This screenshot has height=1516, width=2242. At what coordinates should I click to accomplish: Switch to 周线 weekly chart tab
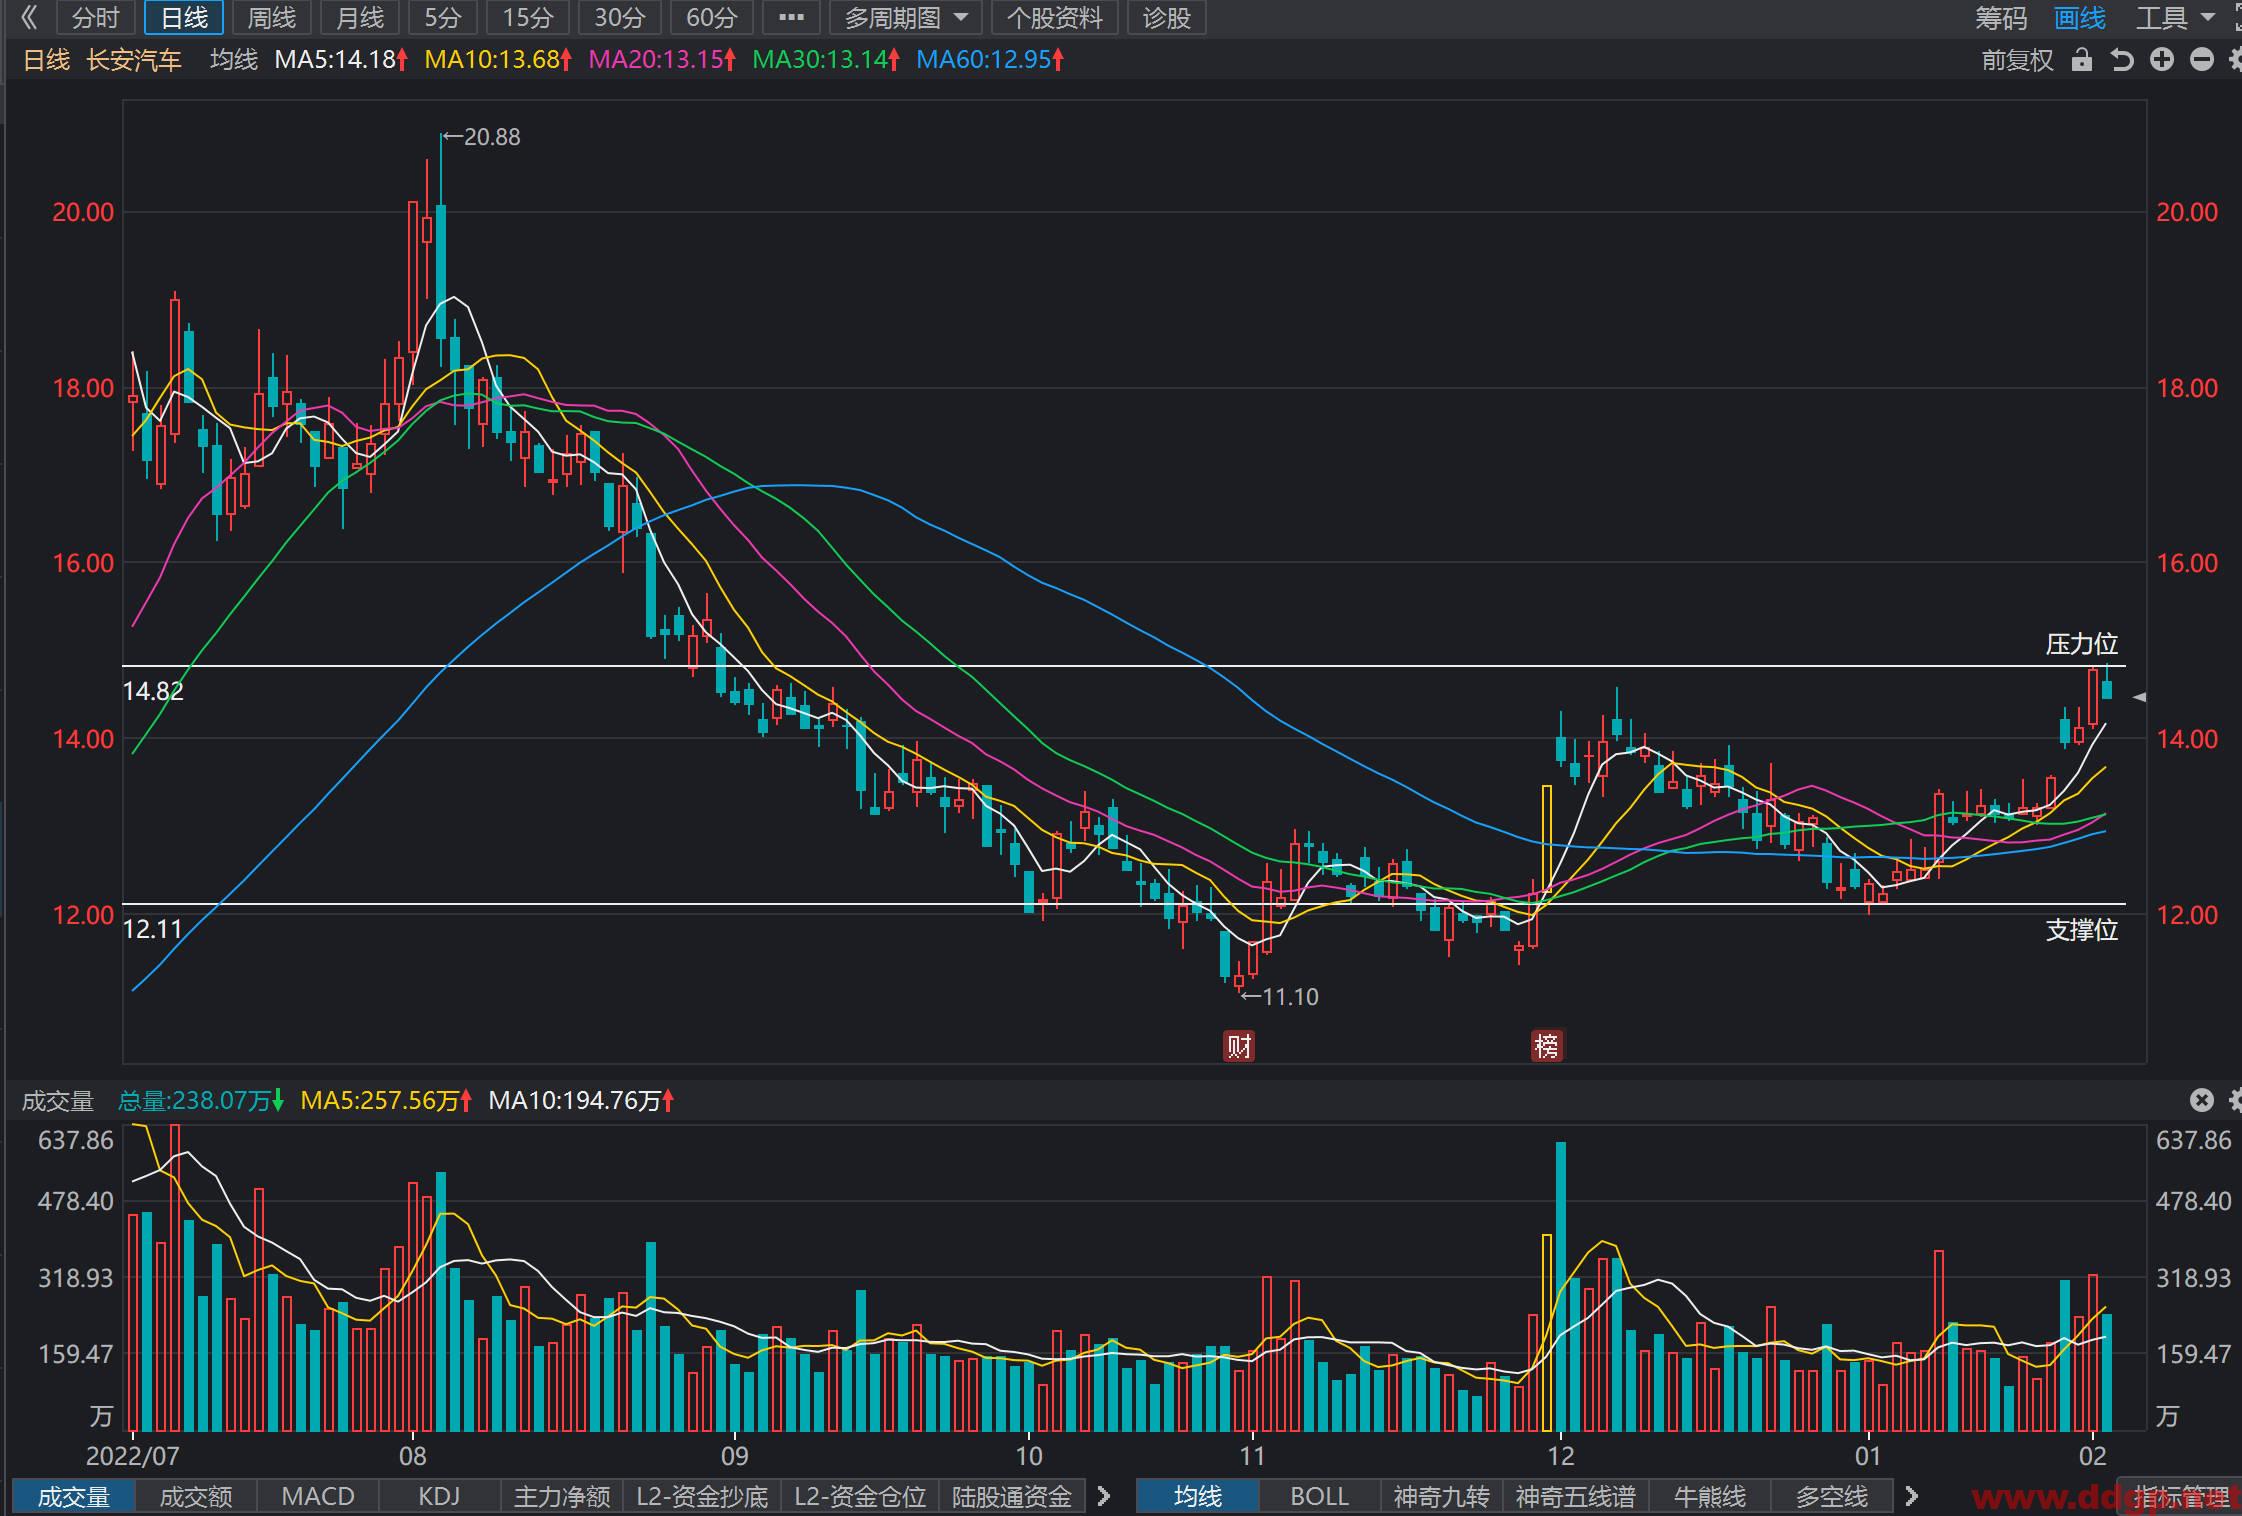point(272,18)
